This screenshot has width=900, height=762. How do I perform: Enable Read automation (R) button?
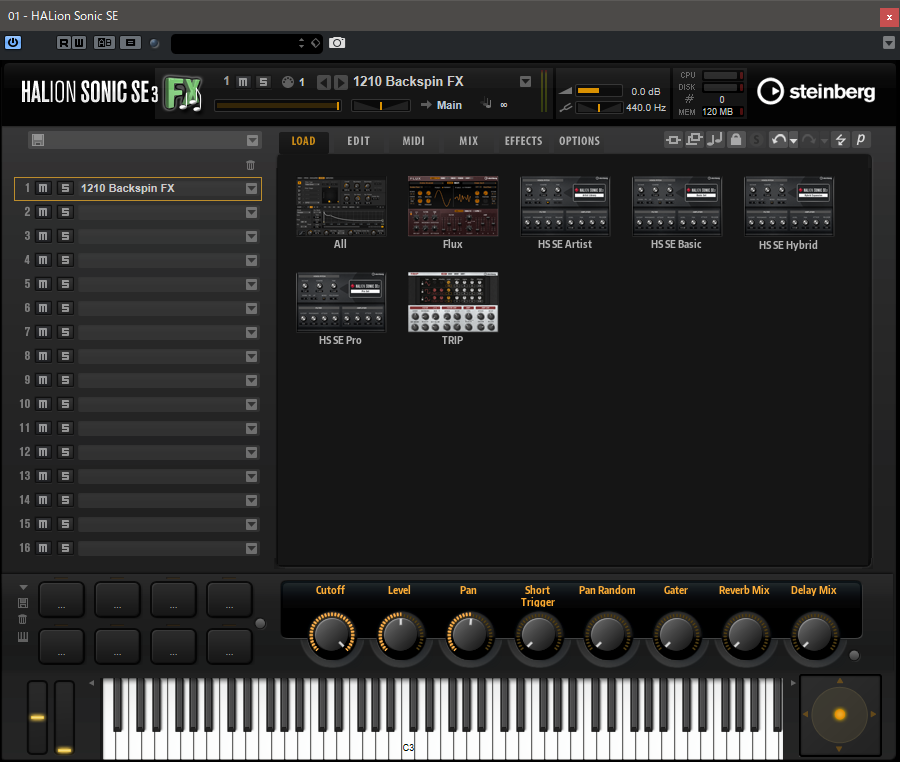pos(64,42)
